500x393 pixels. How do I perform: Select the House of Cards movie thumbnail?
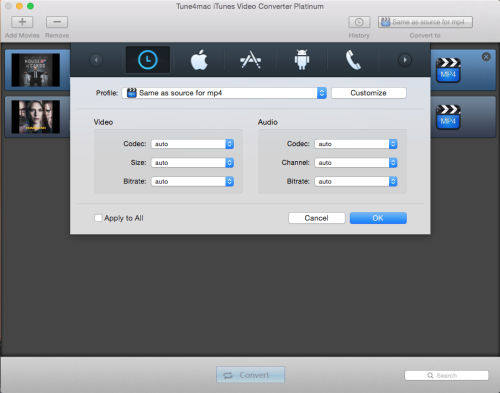(x=36, y=70)
